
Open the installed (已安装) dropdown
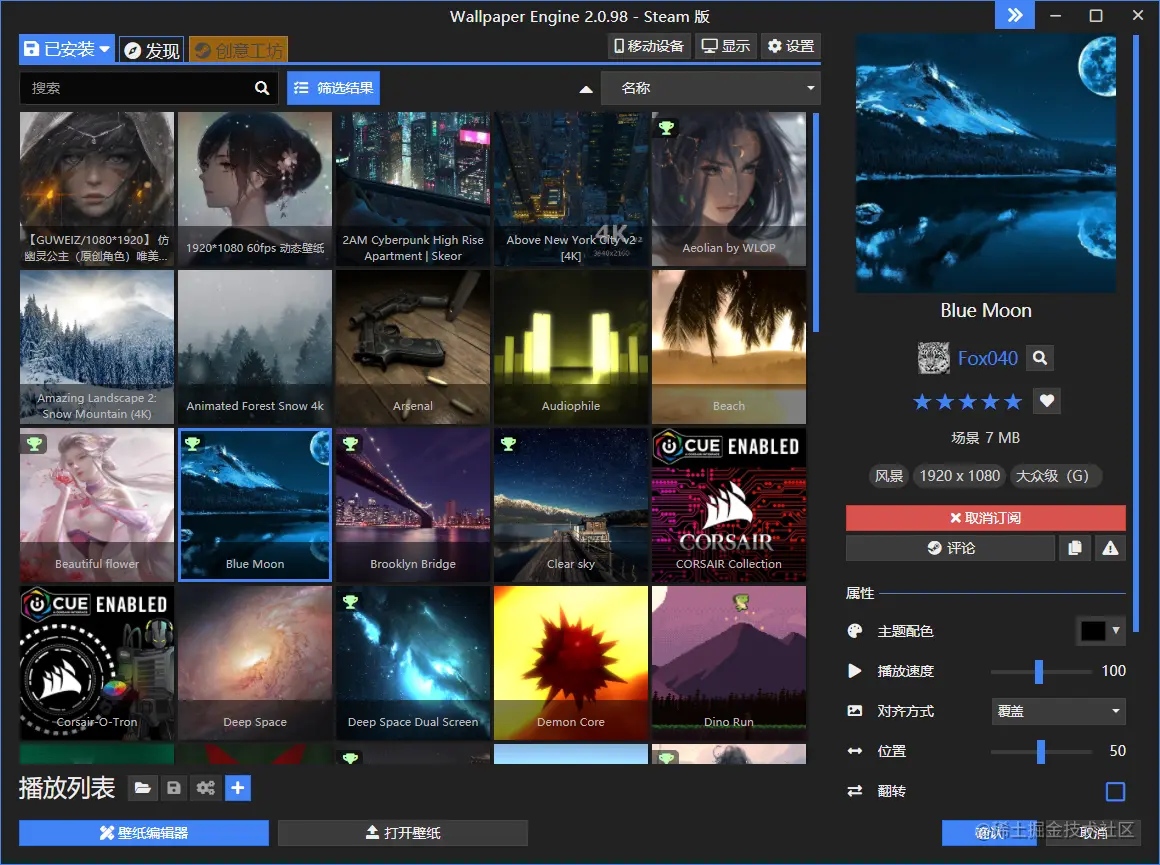pyautogui.click(x=67, y=49)
